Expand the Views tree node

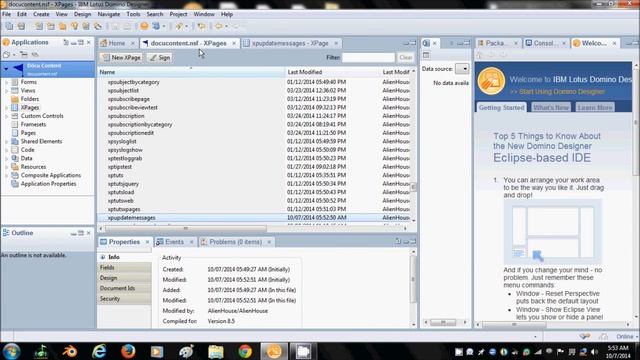[7, 91]
